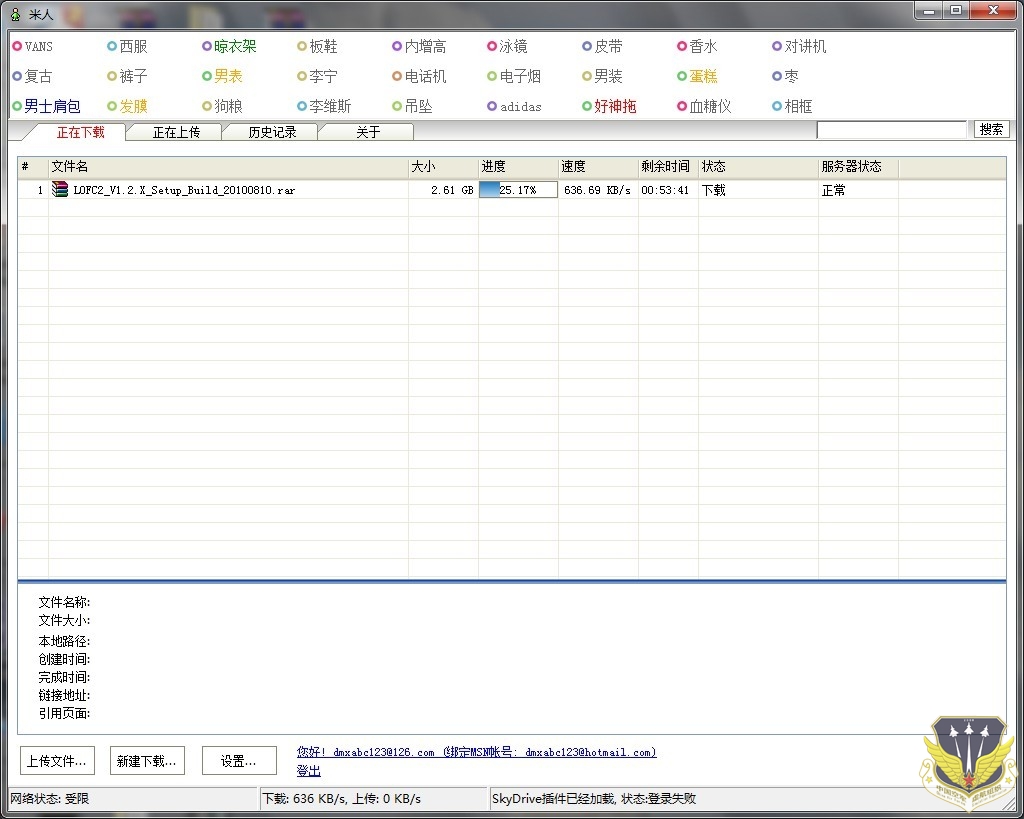Open the 设置... button
1024x819 pixels.
tap(238, 761)
